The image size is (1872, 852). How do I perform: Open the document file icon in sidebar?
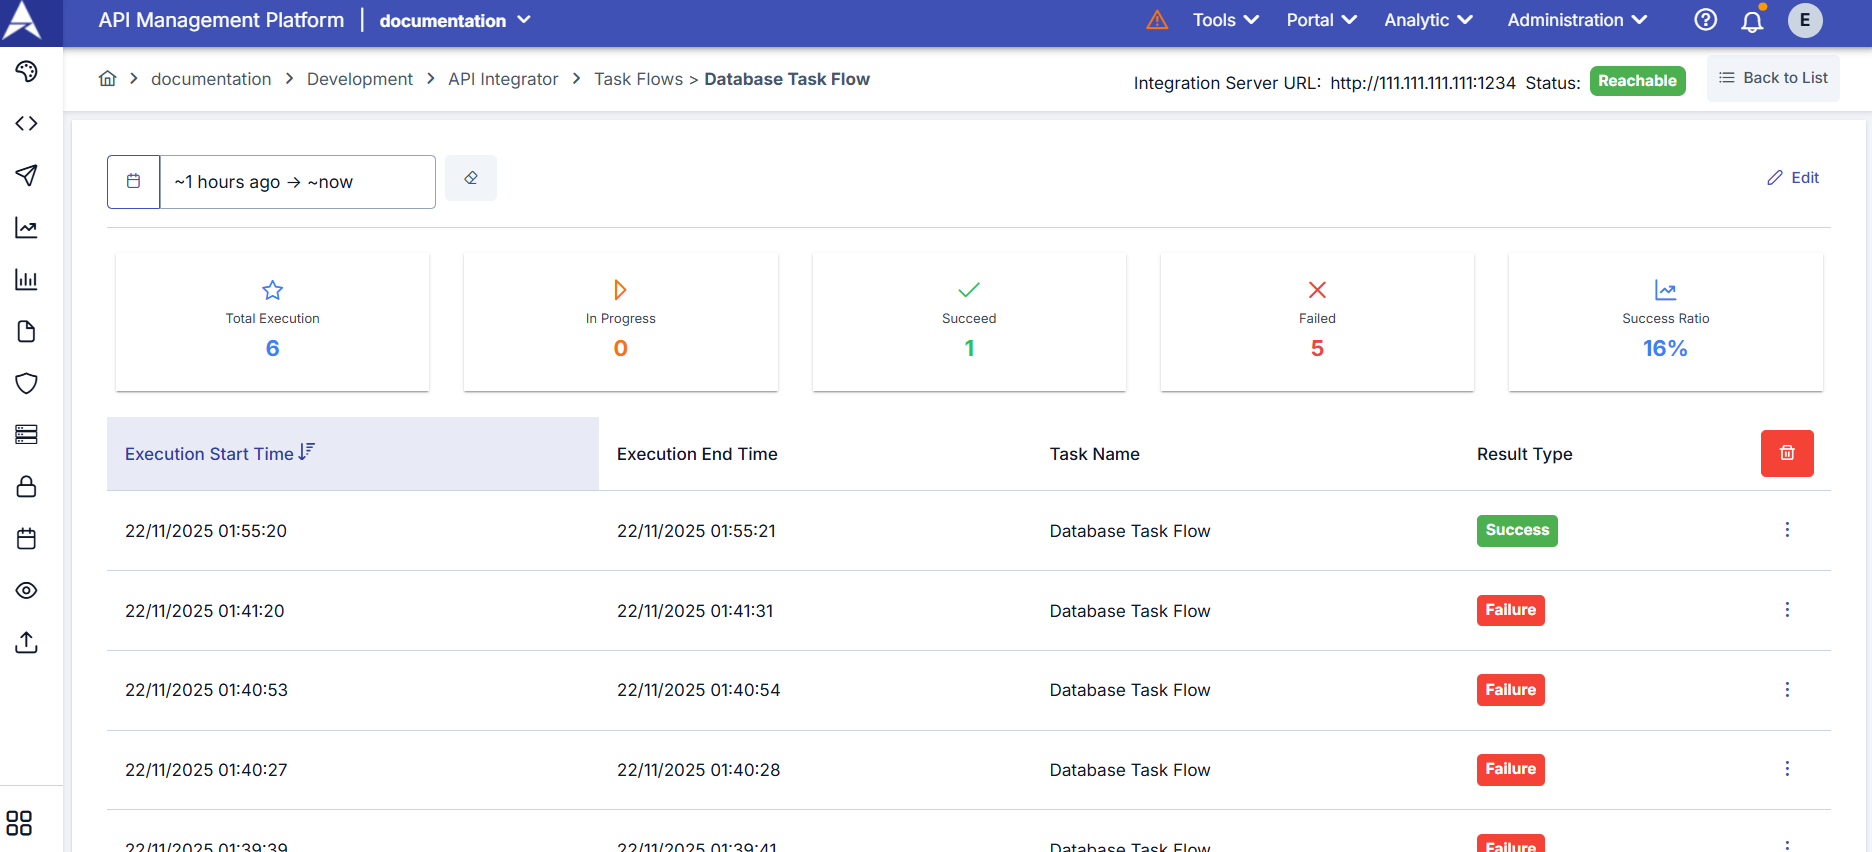point(27,332)
